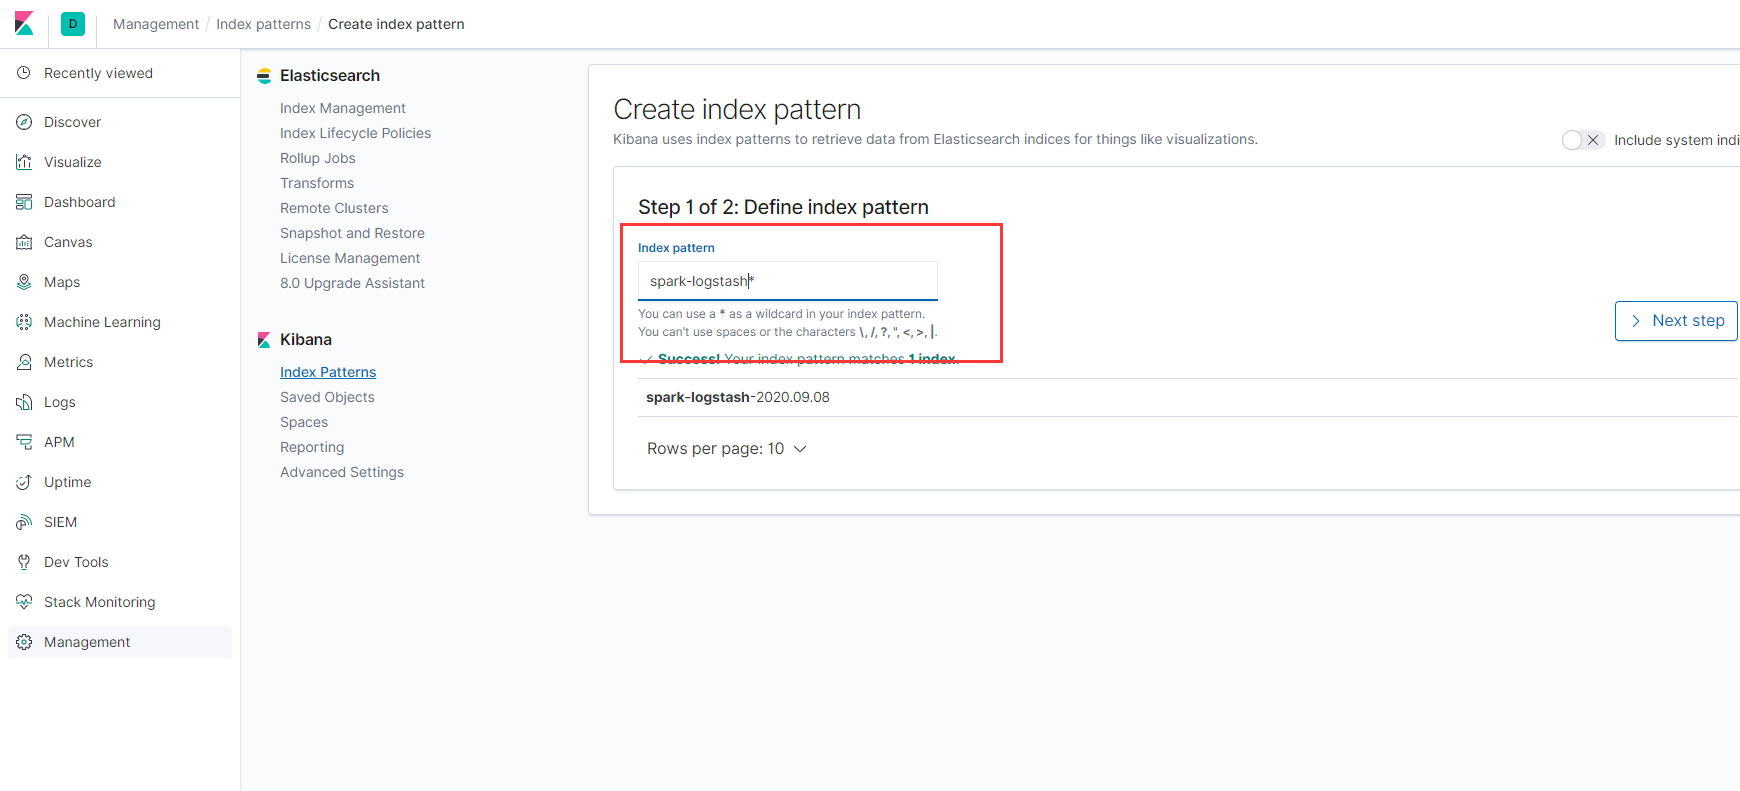Open Remote Clusters link

[x=334, y=208]
